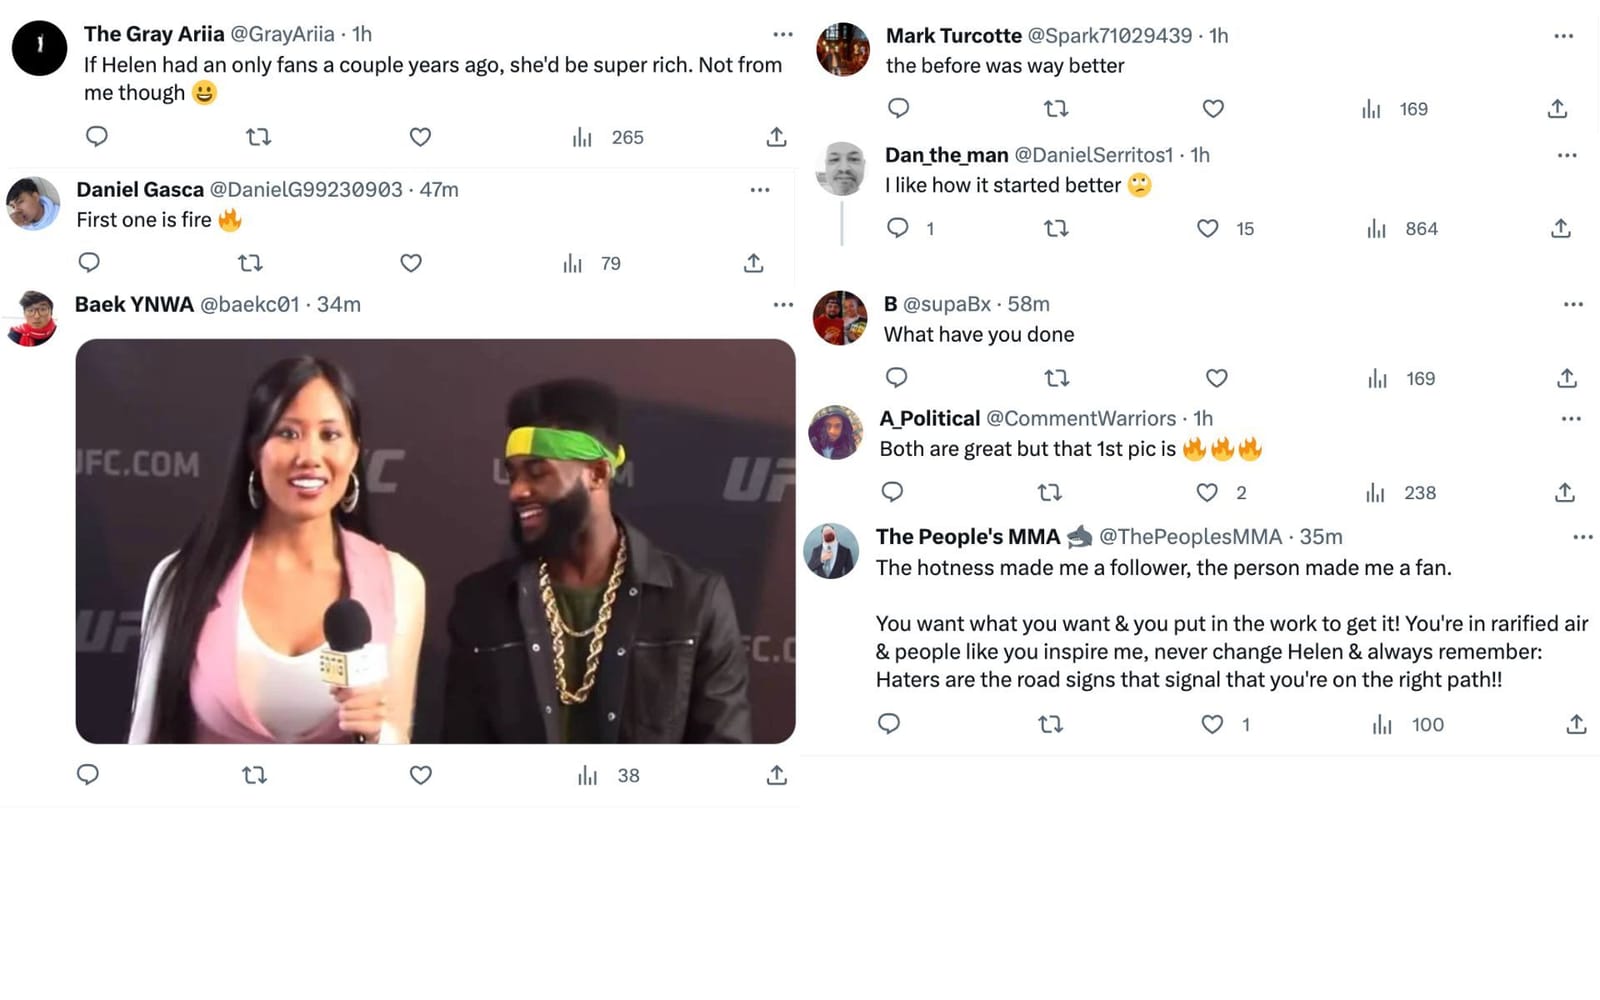Retweet Daniel Gasca's 'First one is fire' post
This screenshot has width=1600, height=1000.
tap(250, 263)
